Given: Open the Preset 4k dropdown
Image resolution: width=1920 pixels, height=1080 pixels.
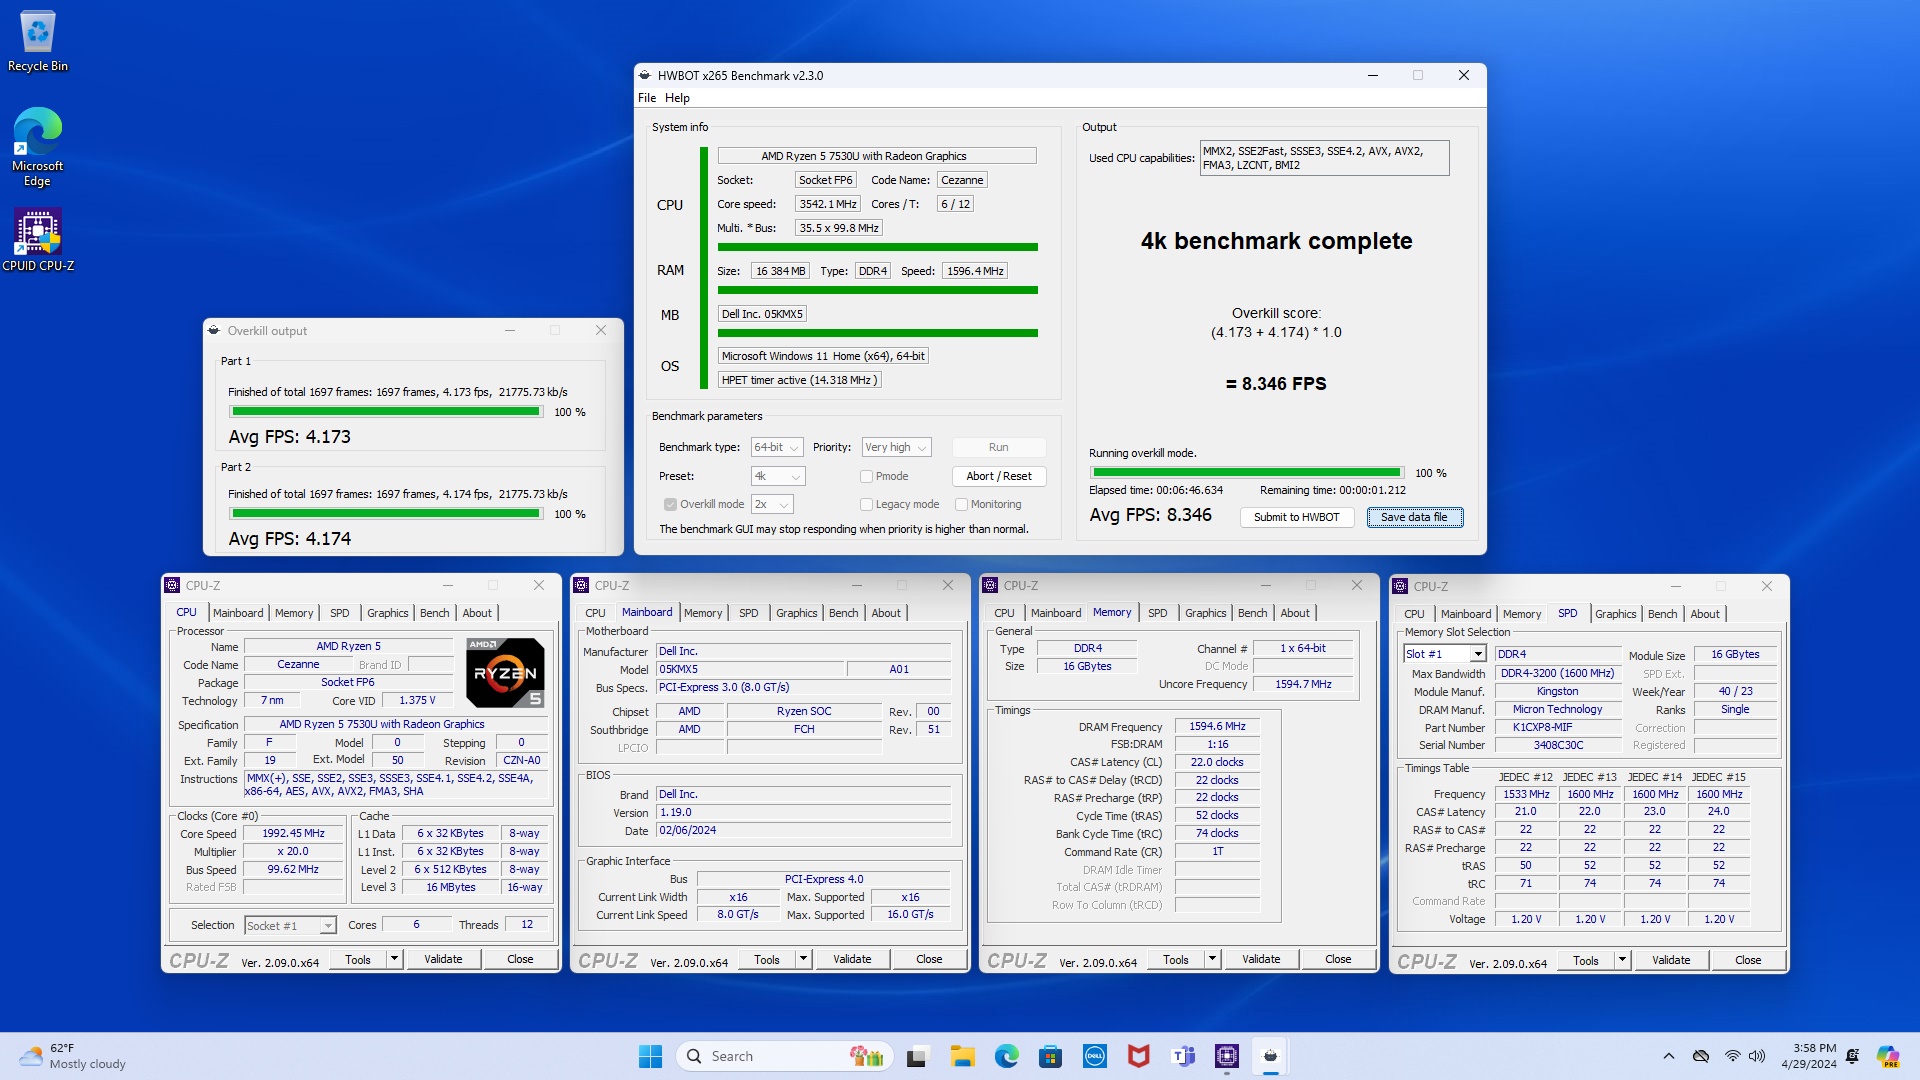Looking at the screenshot, I should pos(777,476).
